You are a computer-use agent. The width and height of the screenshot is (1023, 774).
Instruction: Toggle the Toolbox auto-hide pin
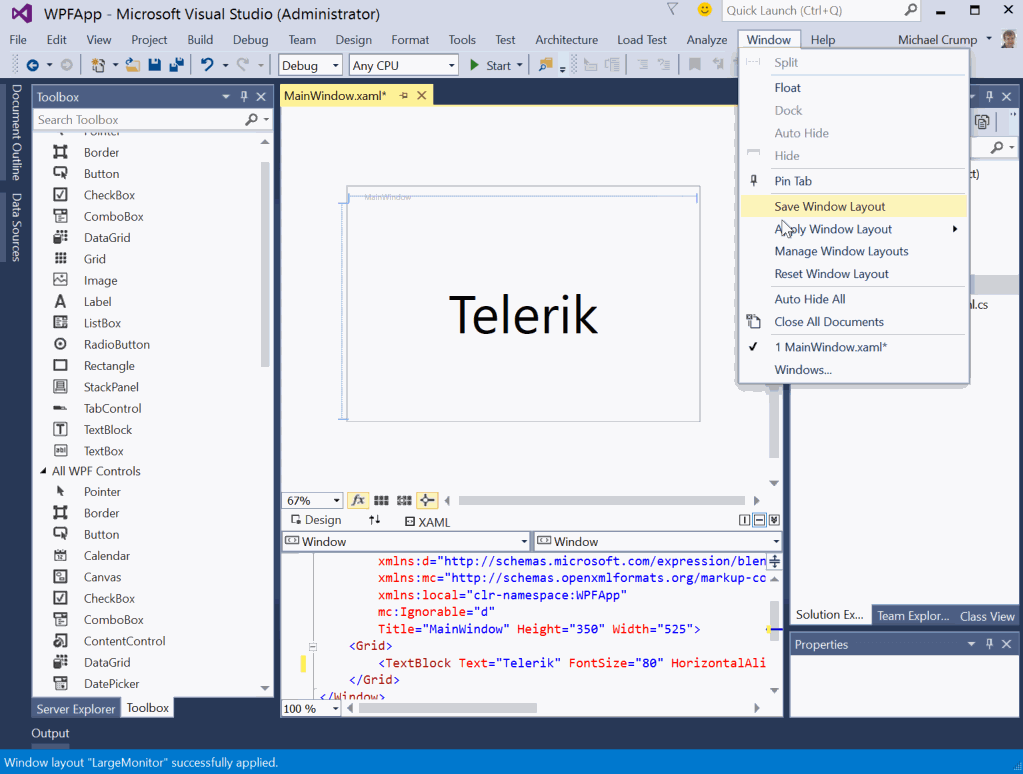[x=244, y=97]
